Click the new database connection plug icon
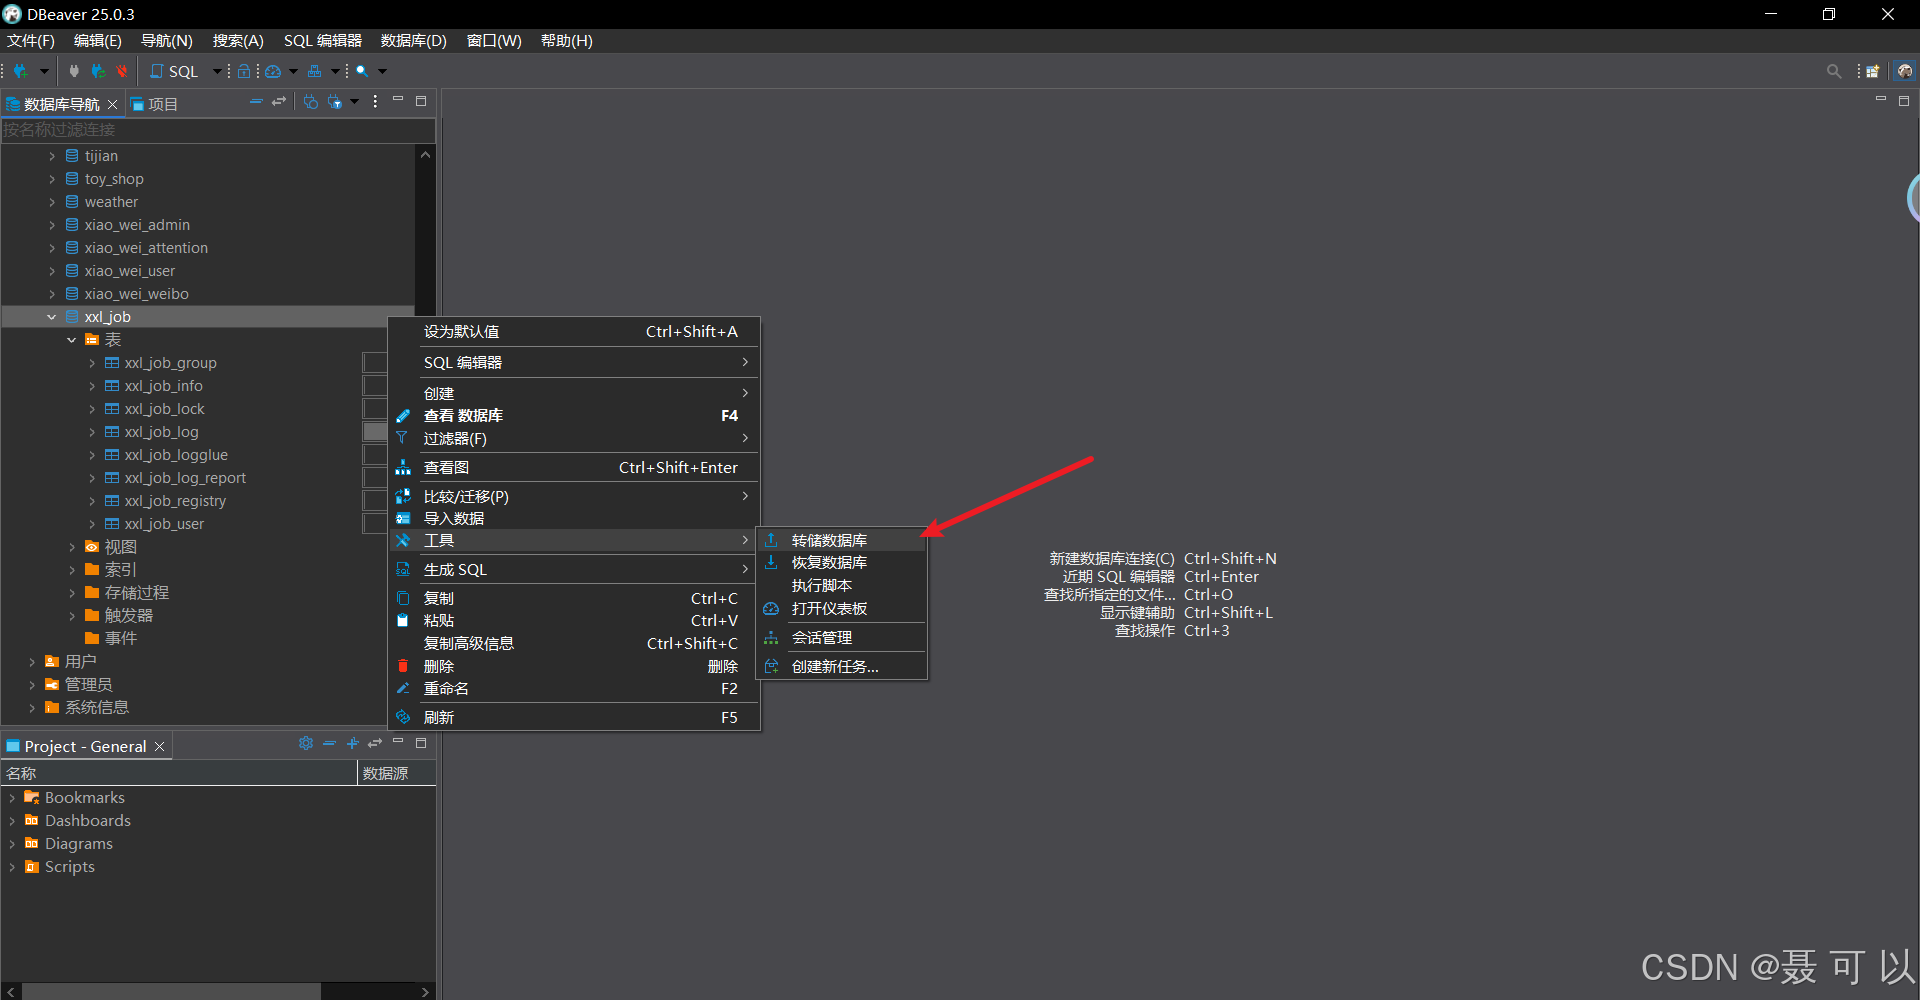 click(20, 71)
